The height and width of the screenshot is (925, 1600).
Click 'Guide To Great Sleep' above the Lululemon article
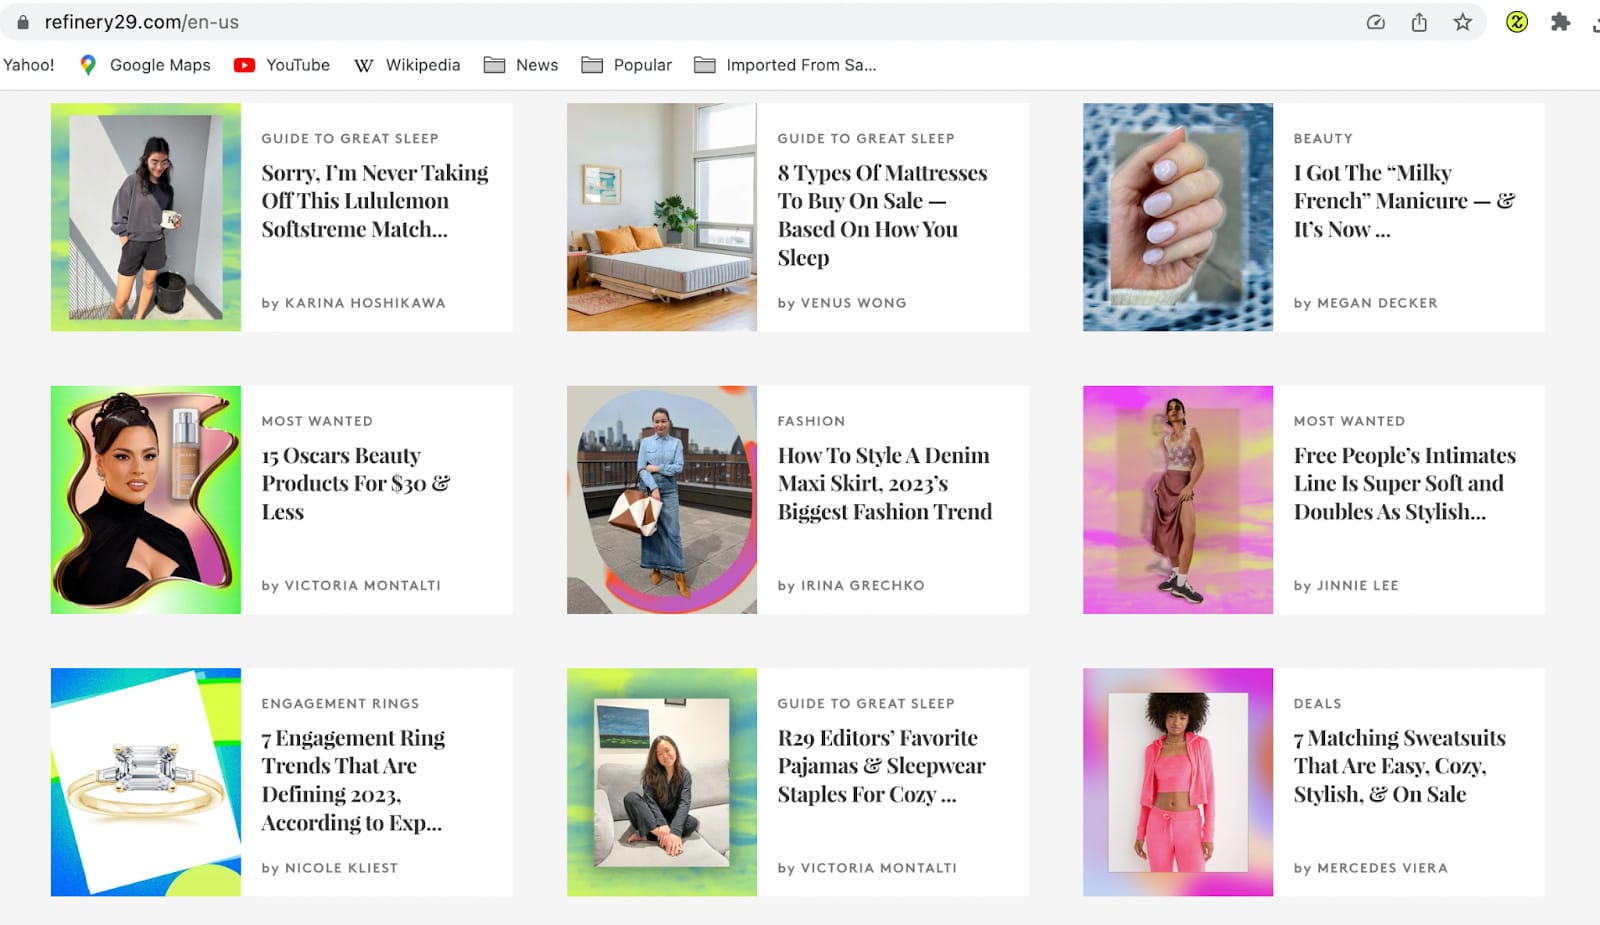click(x=350, y=138)
